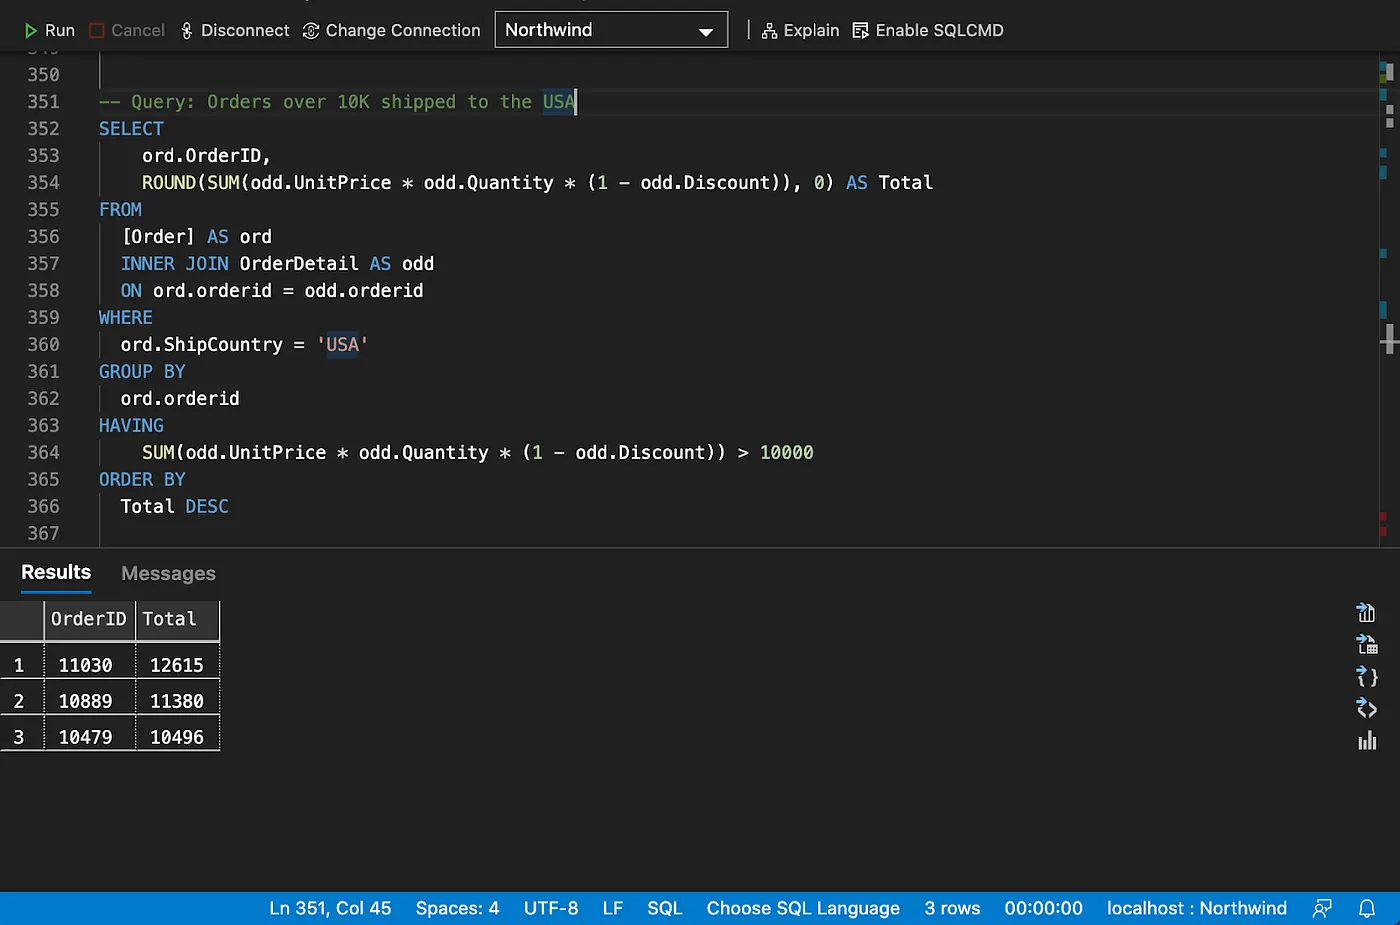Viewport: 1400px width, 925px height.
Task: Switch to the Results tab
Action: pos(56,572)
